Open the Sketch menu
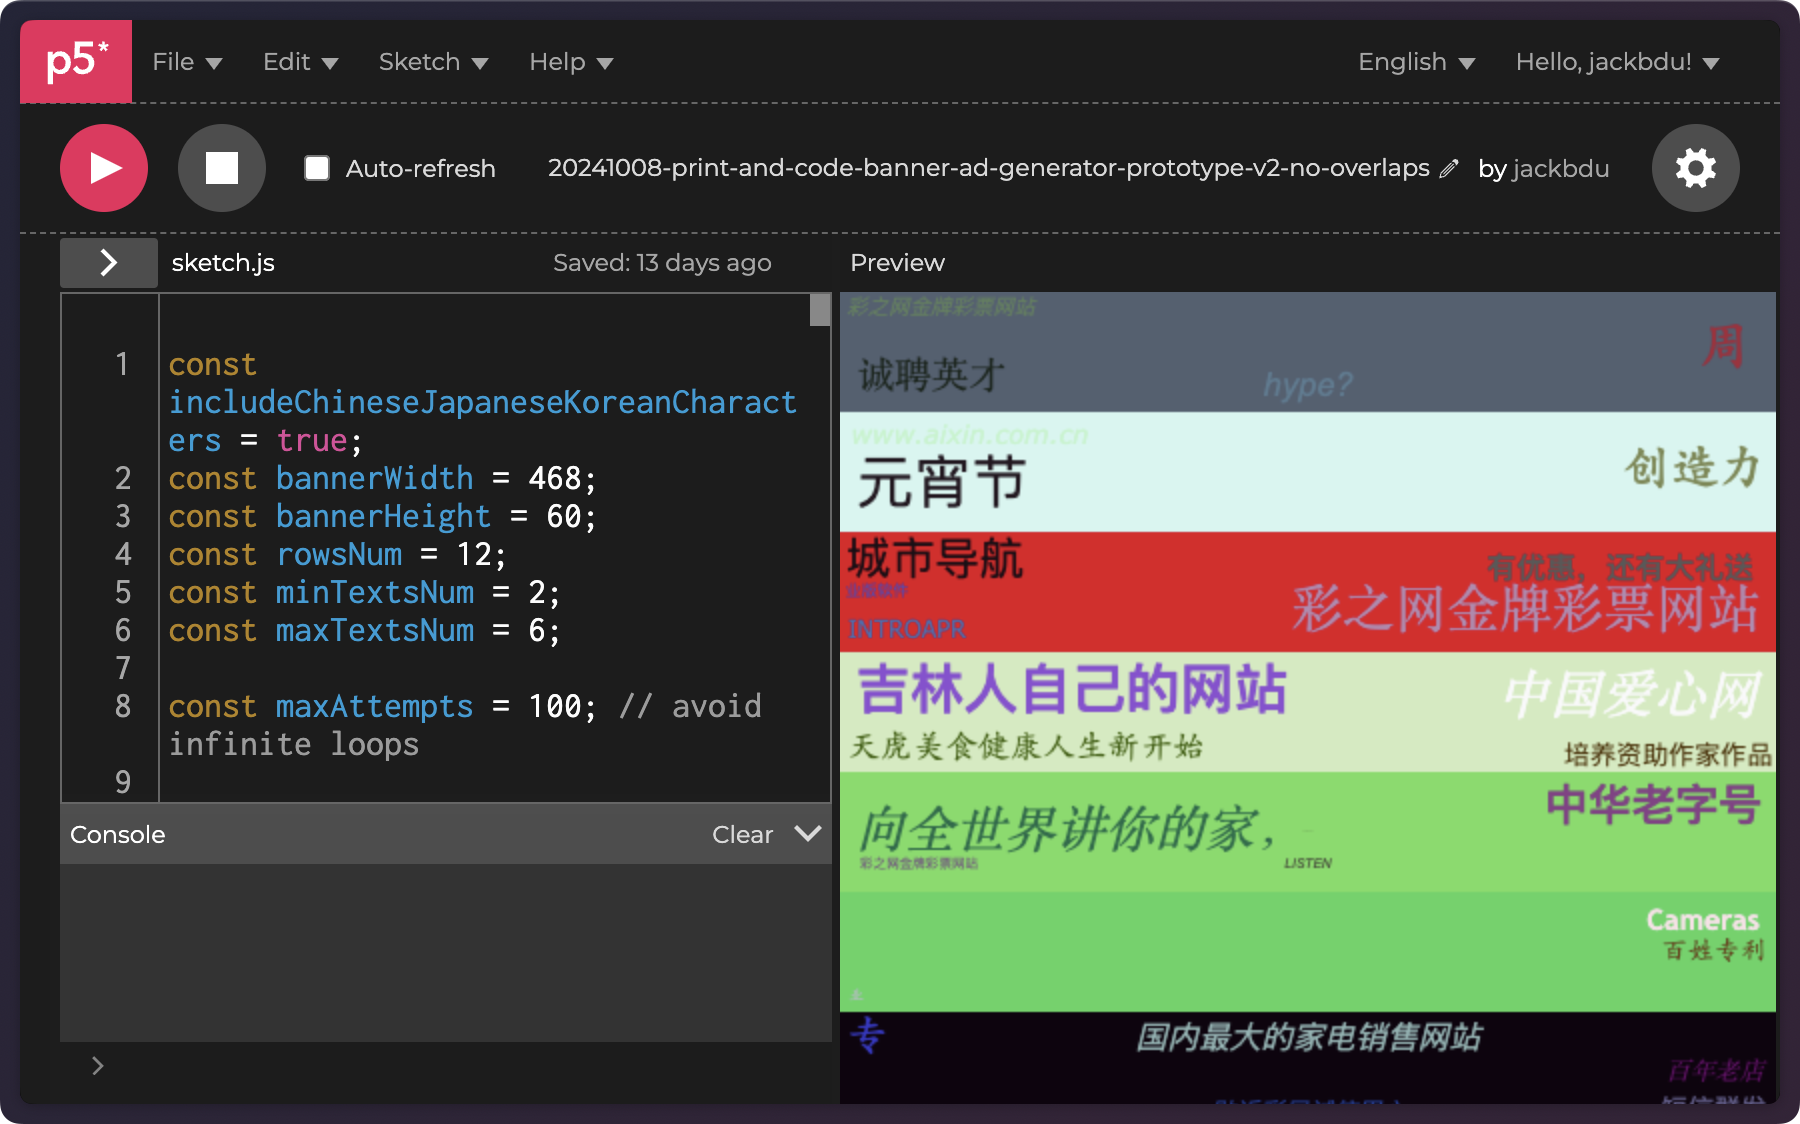 tap(433, 62)
